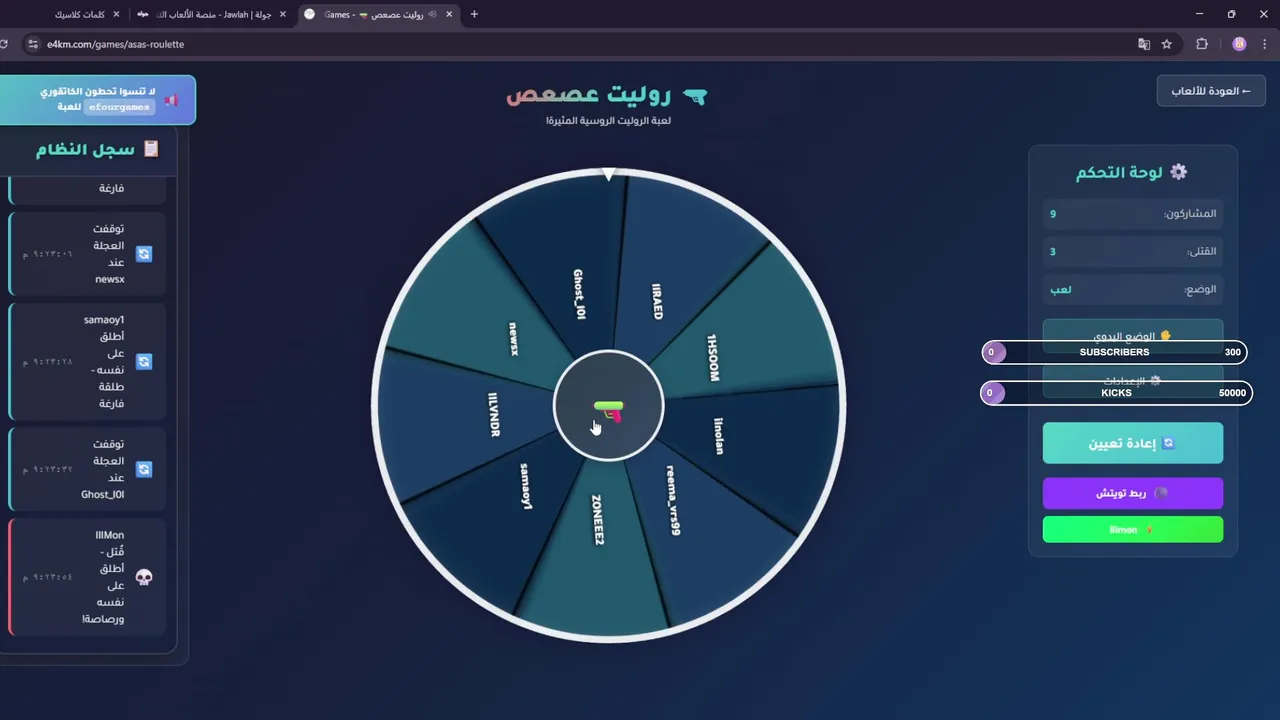This screenshot has height=720, width=1280.
Task: Select the روليت عصعص Games tab
Action: (378, 14)
